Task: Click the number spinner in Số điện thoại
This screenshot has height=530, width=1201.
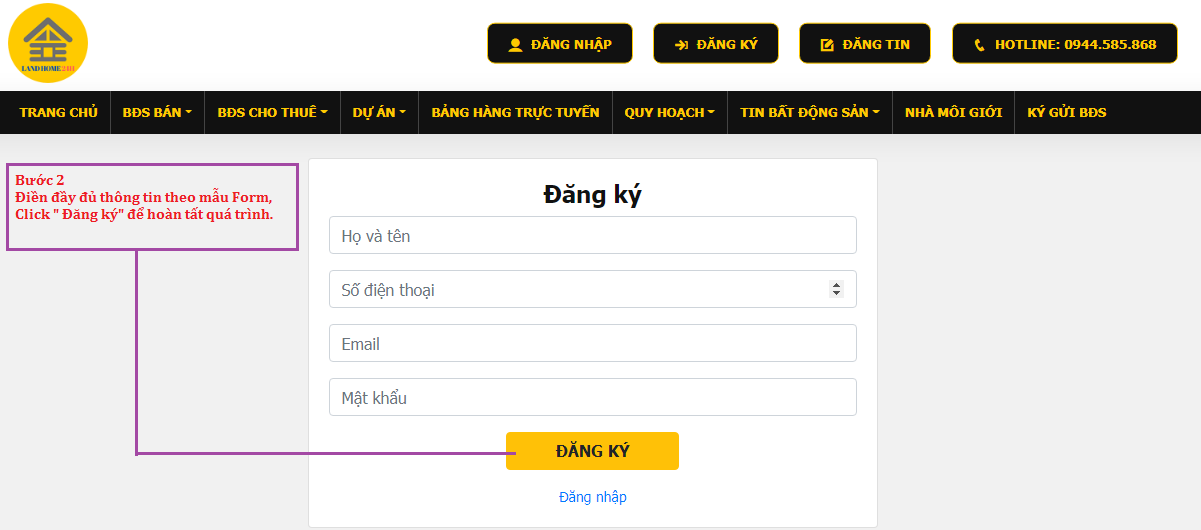Action: click(836, 289)
